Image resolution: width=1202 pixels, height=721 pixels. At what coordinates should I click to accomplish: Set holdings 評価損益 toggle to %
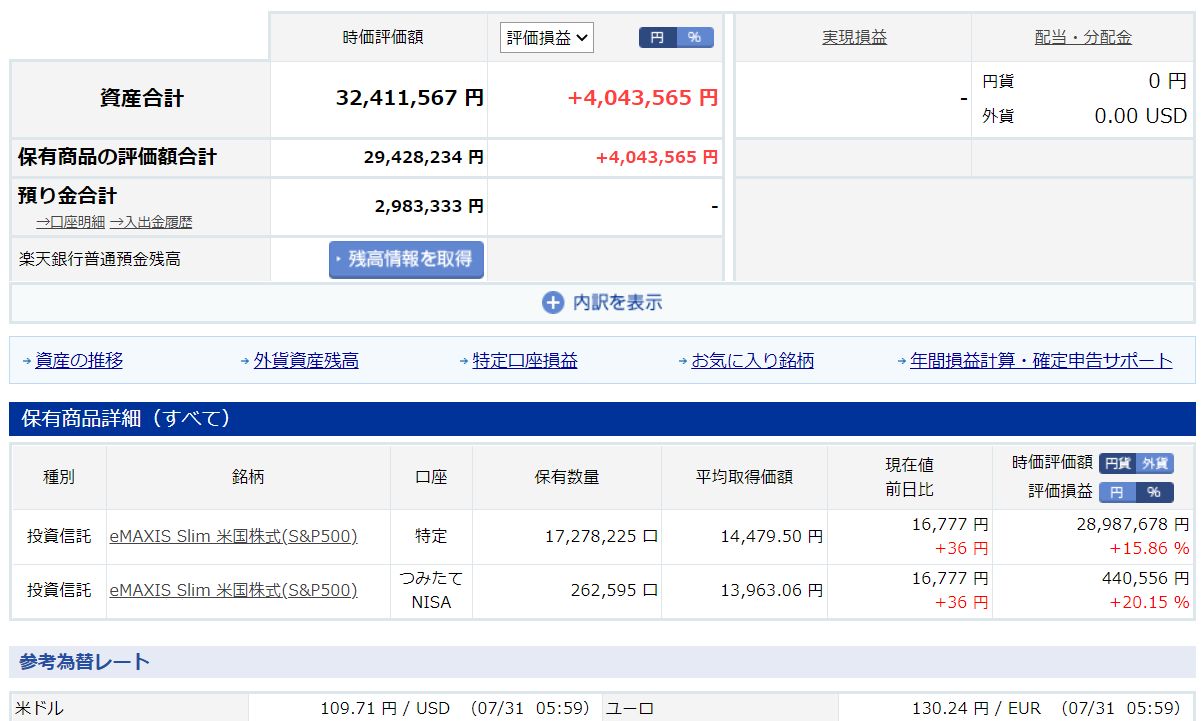coord(1153,492)
